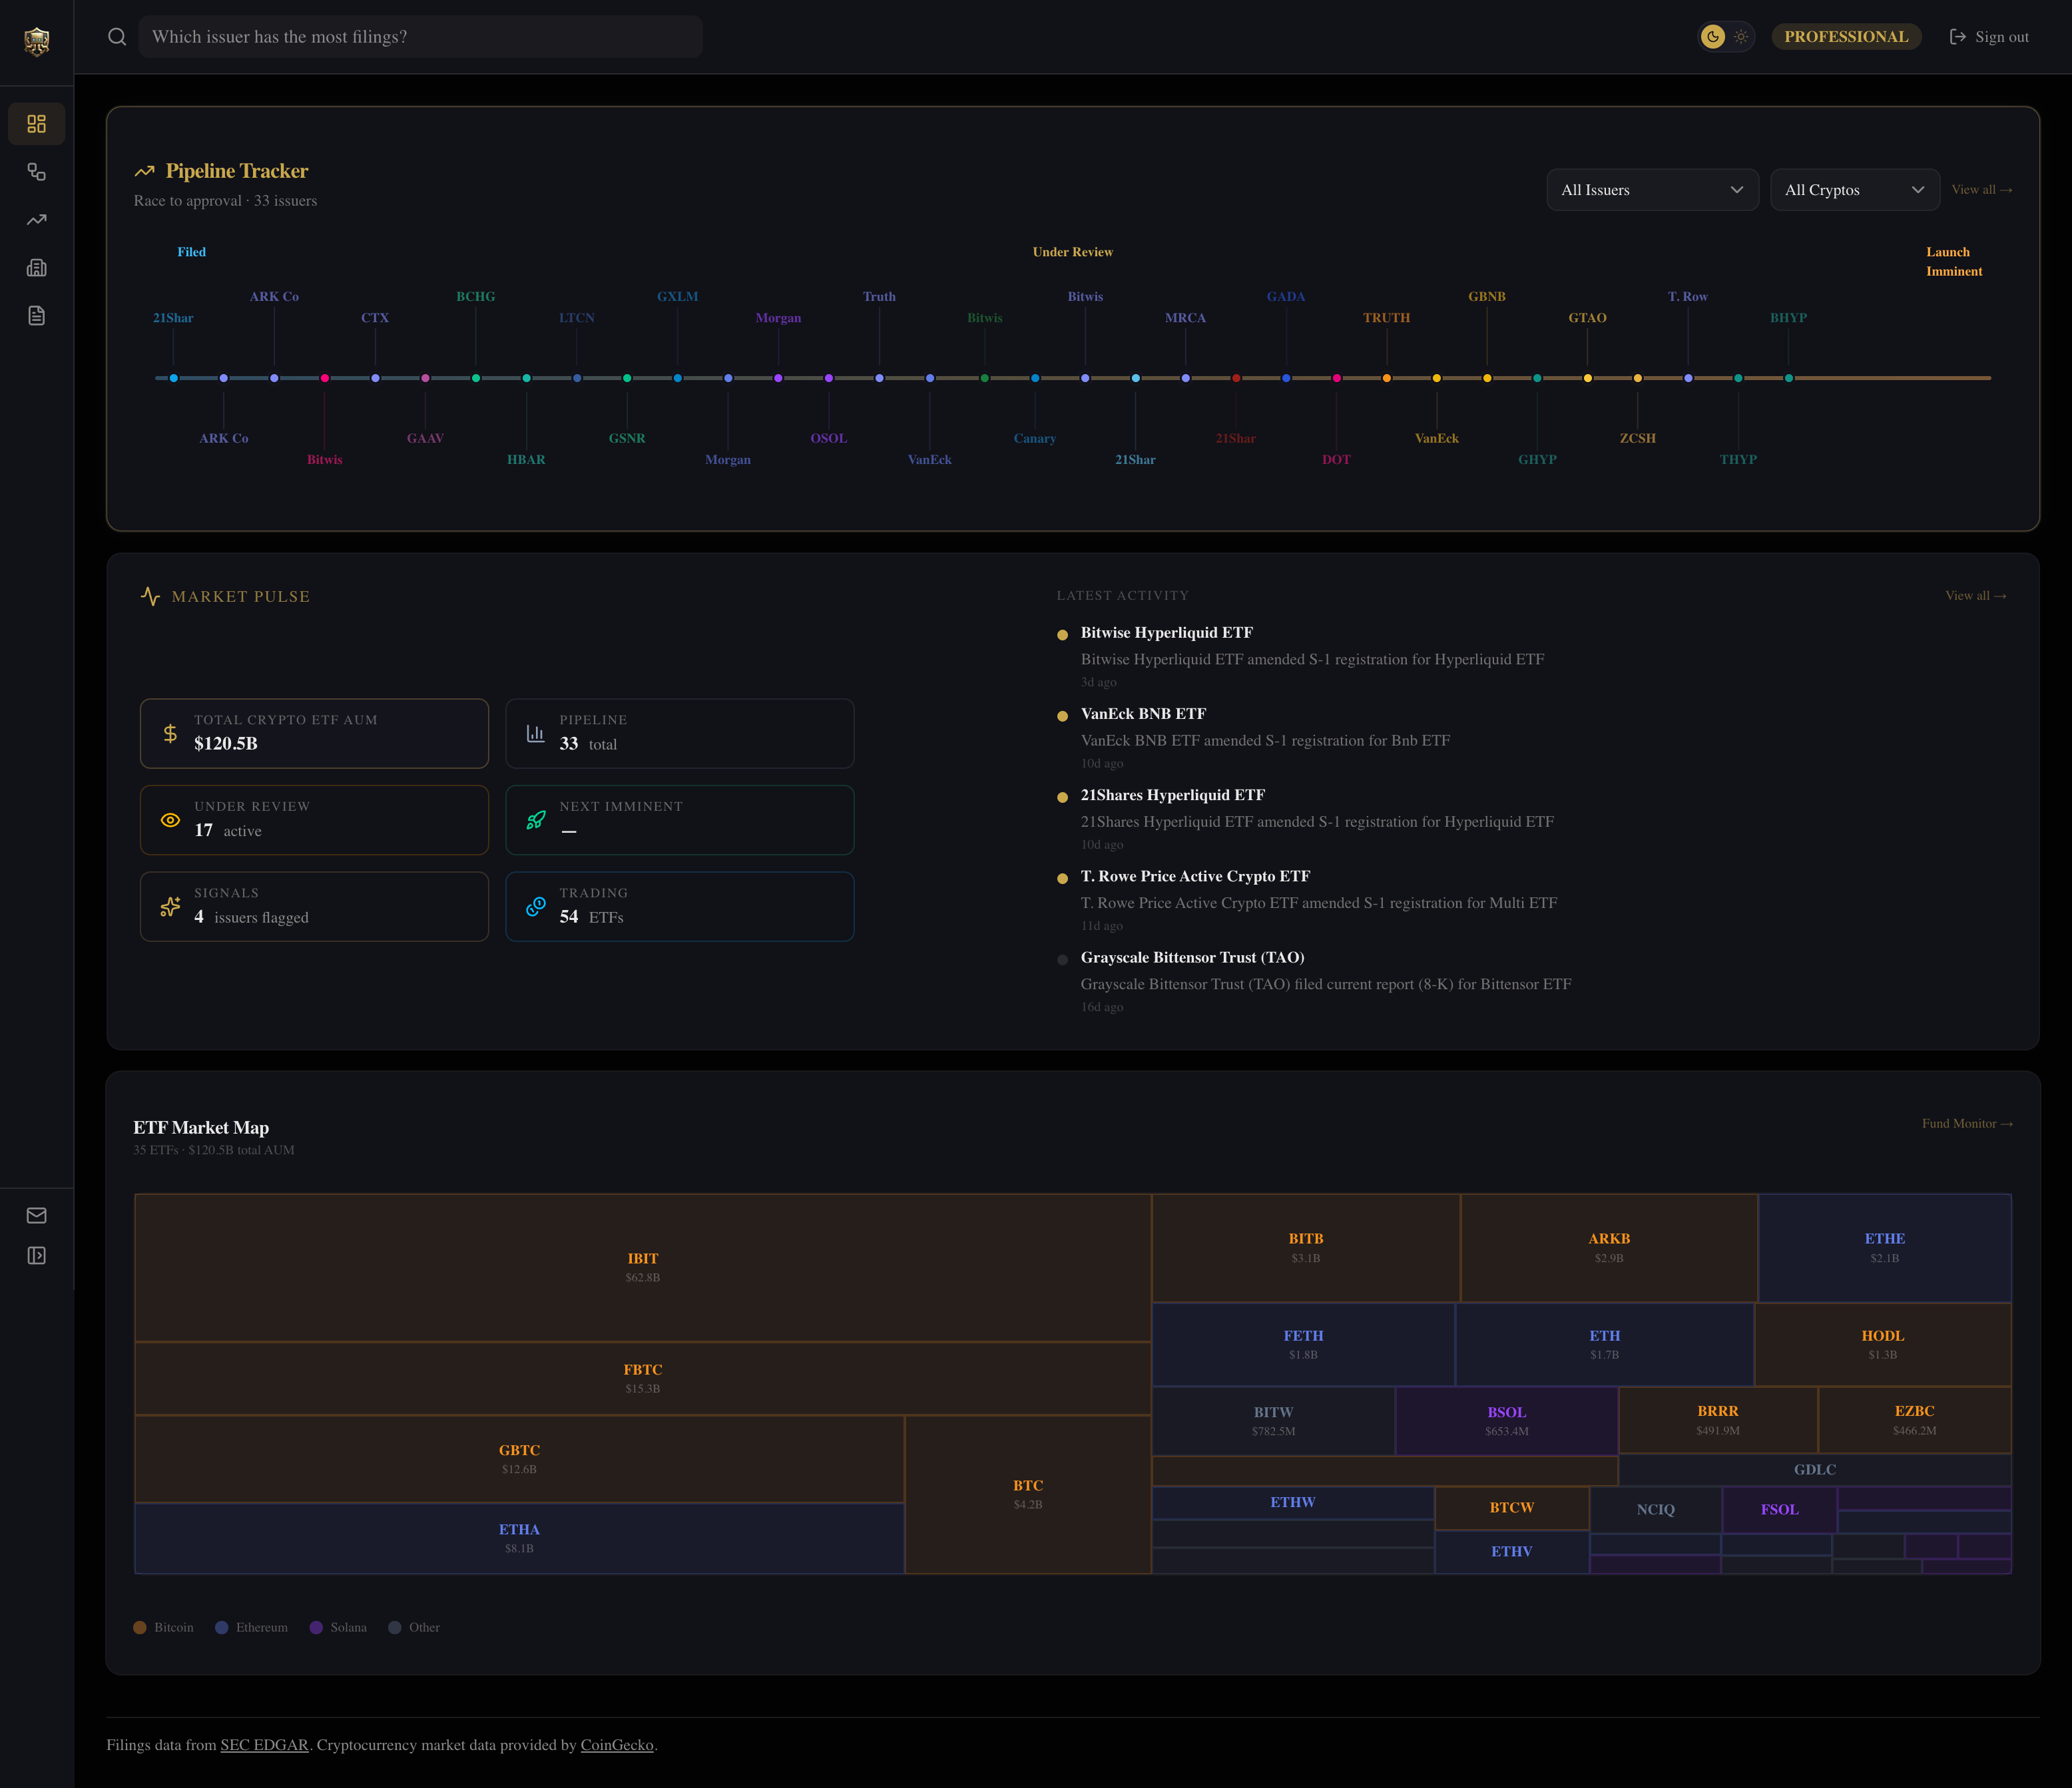Click the FSOL tile in the market map
The width and height of the screenshot is (2072, 1788).
[x=1780, y=1509]
